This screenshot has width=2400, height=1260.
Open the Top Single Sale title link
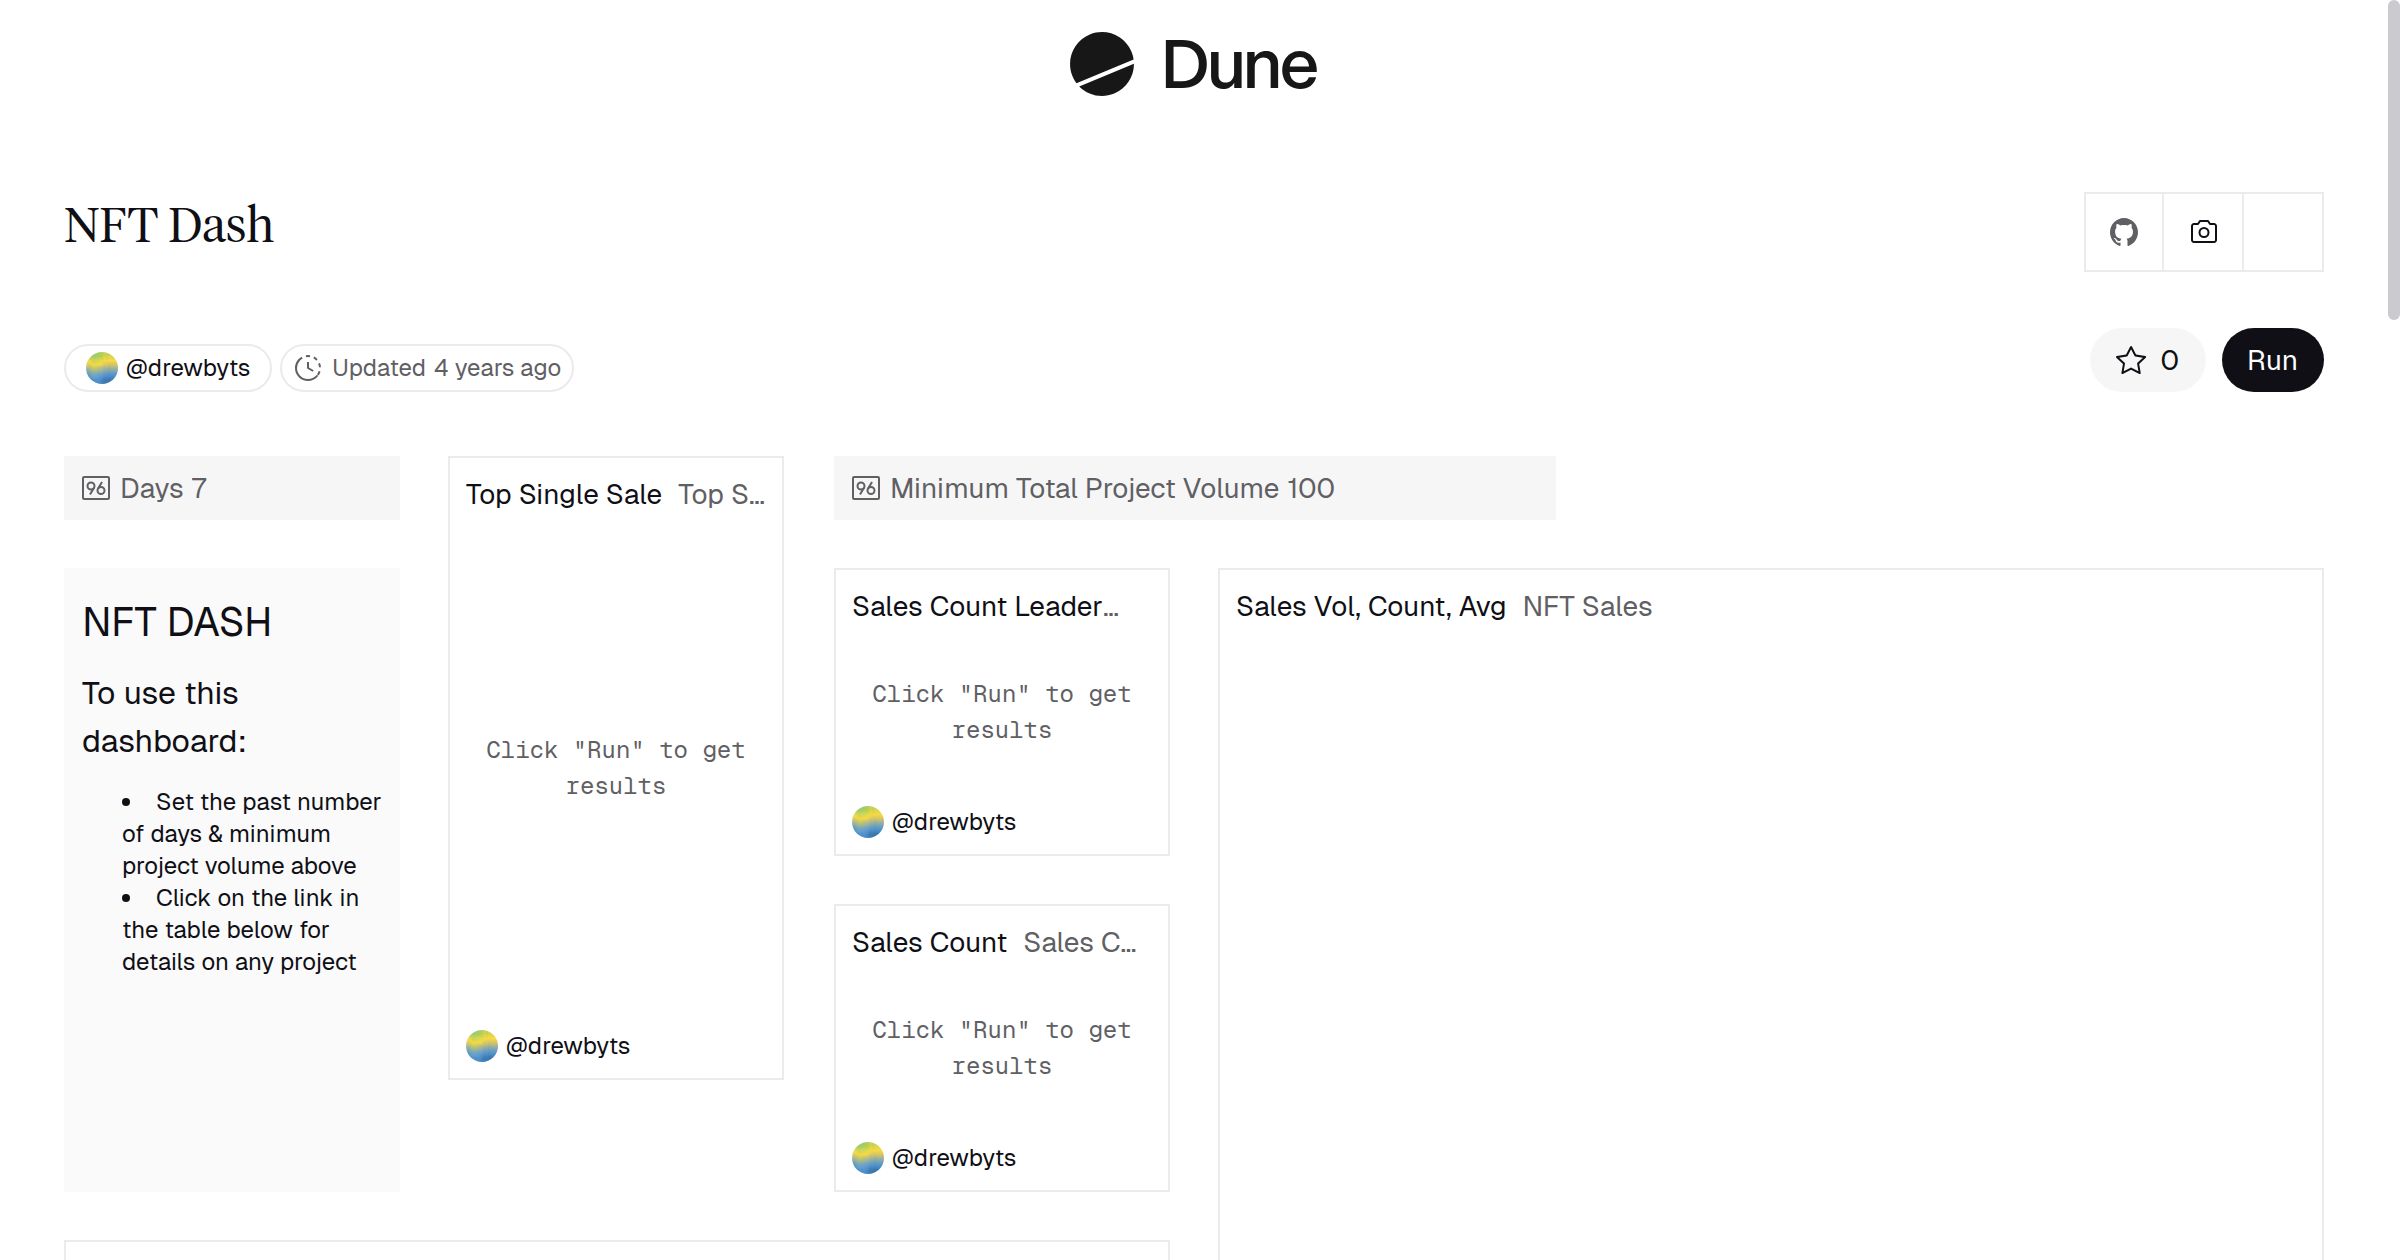point(563,494)
